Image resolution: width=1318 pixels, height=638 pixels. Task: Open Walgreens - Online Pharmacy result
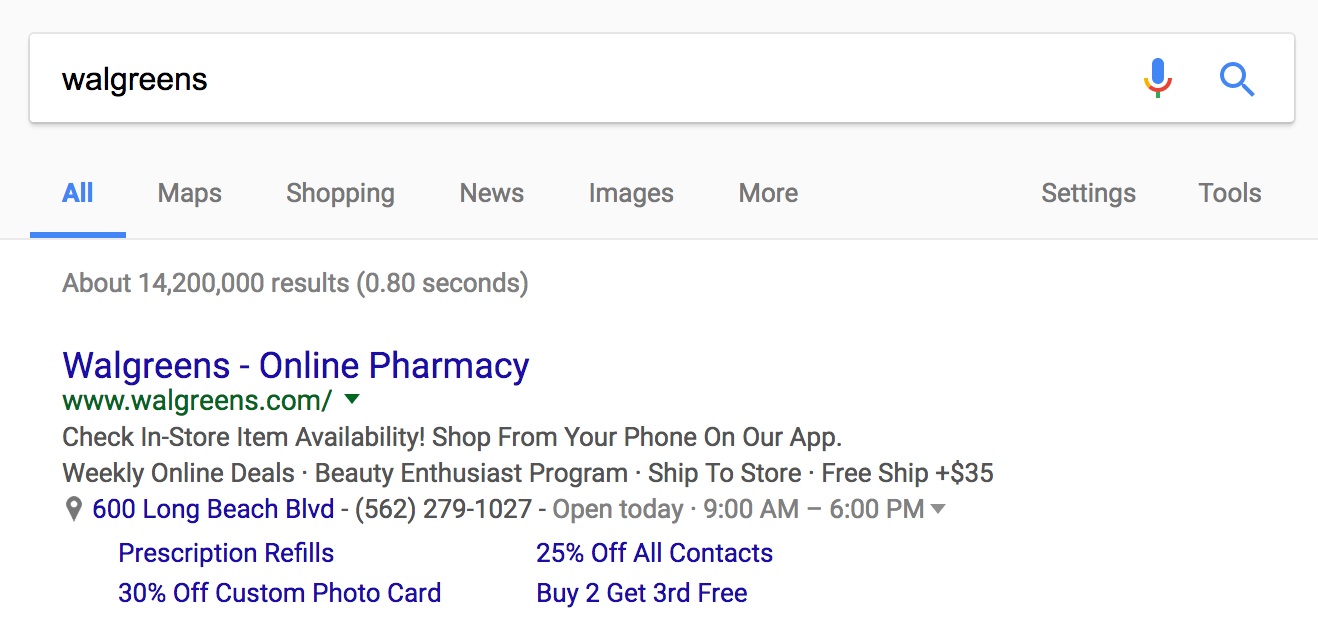[296, 366]
